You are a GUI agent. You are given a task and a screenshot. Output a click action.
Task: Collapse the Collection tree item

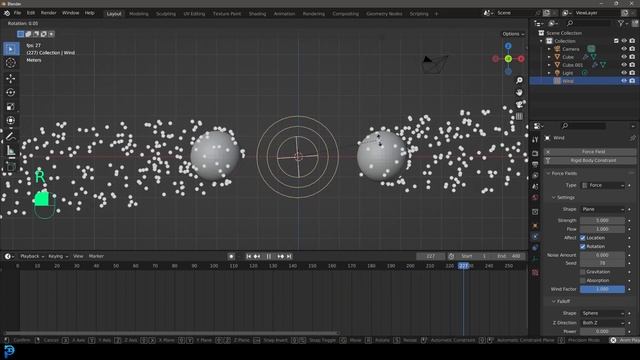coord(541,41)
